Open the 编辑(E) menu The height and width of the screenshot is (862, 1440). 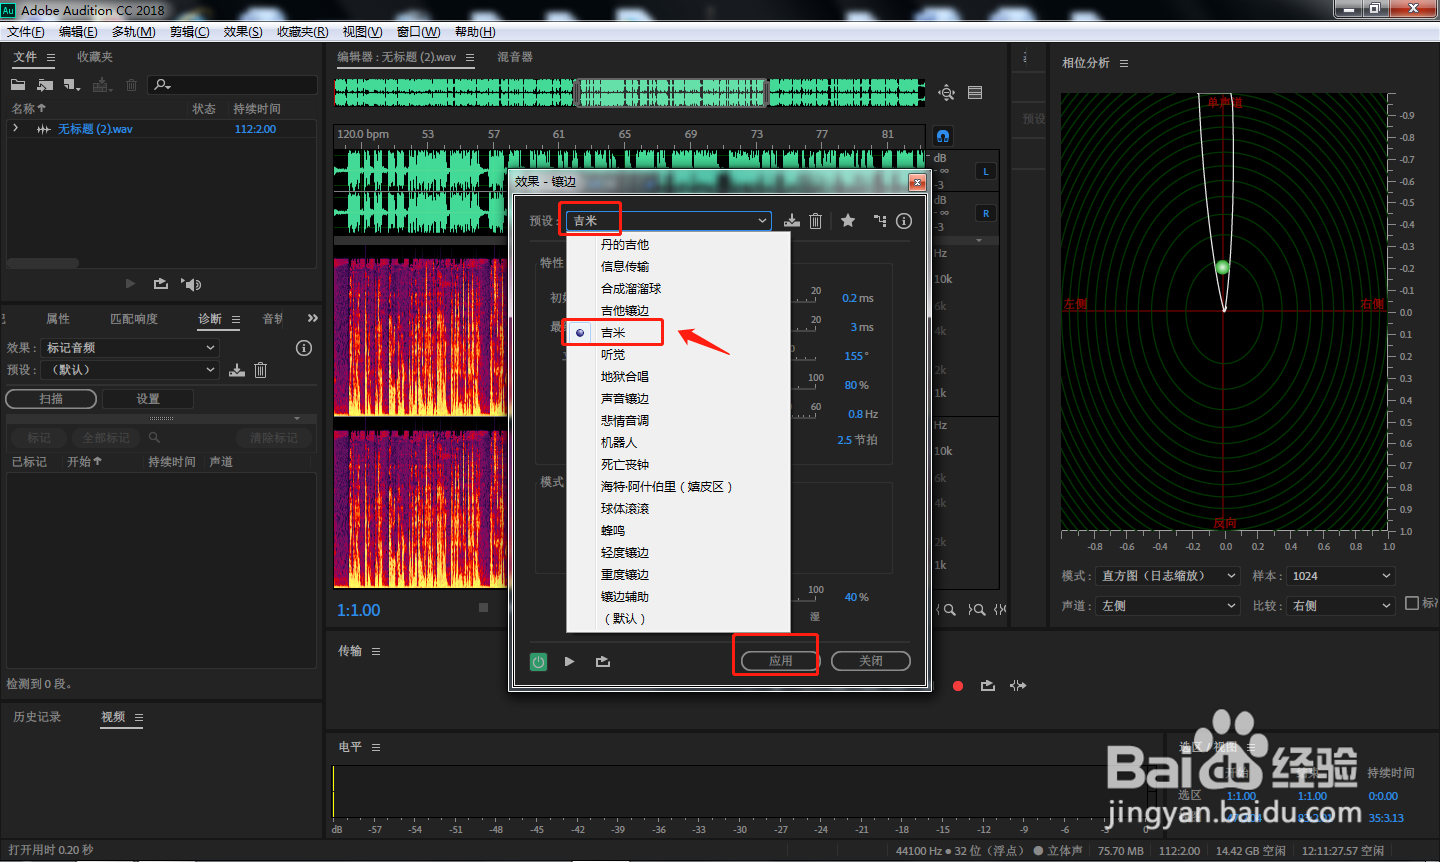(78, 32)
